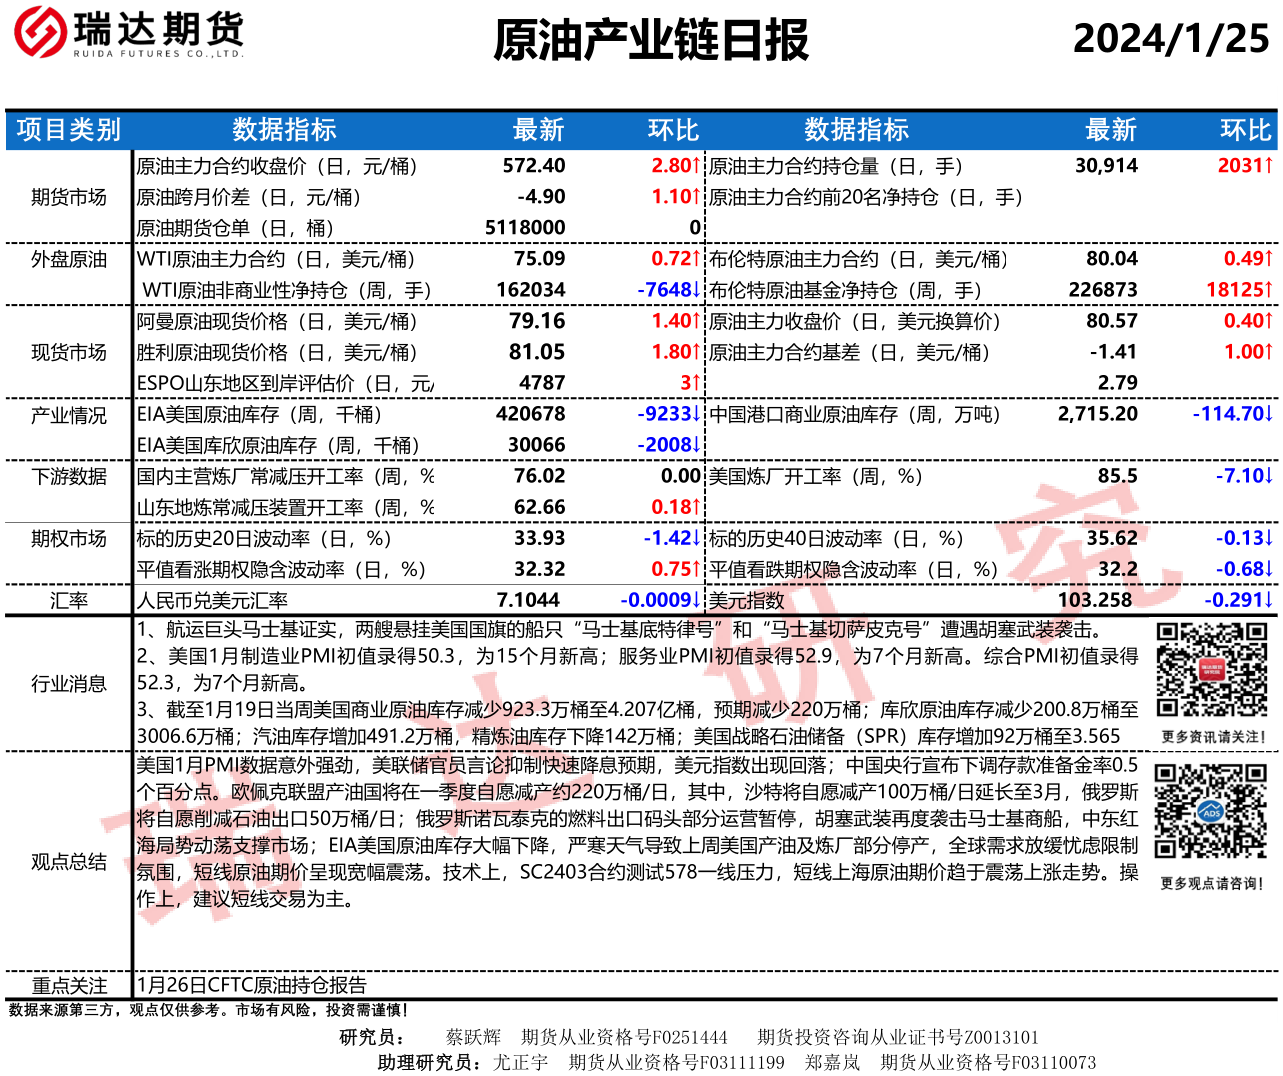Click the QR code above 更多资讯请关注
Image resolution: width=1283 pixels, height=1076 pixels.
click(x=1212, y=670)
